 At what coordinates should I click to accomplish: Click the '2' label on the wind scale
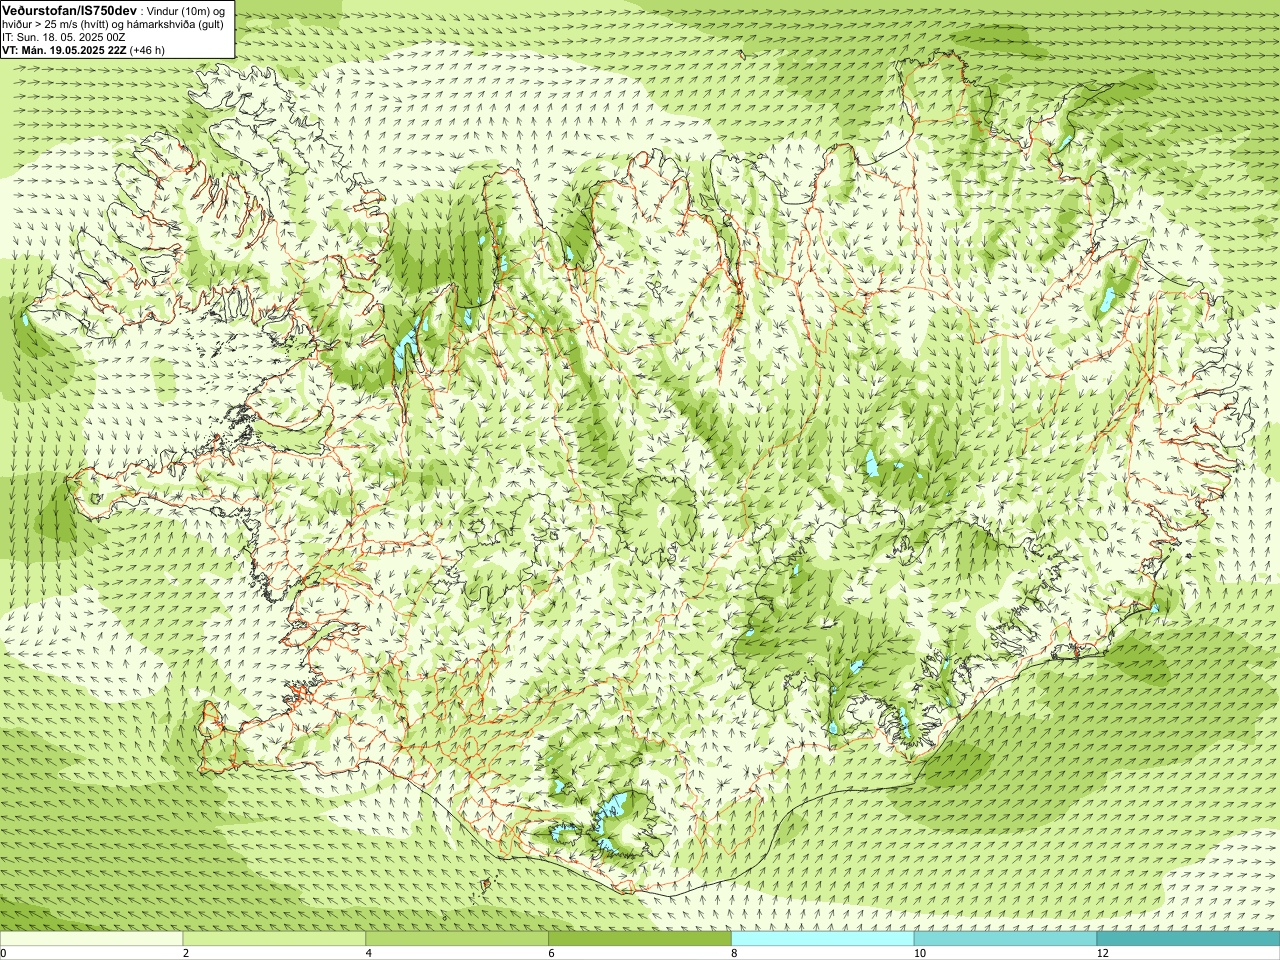click(x=186, y=954)
